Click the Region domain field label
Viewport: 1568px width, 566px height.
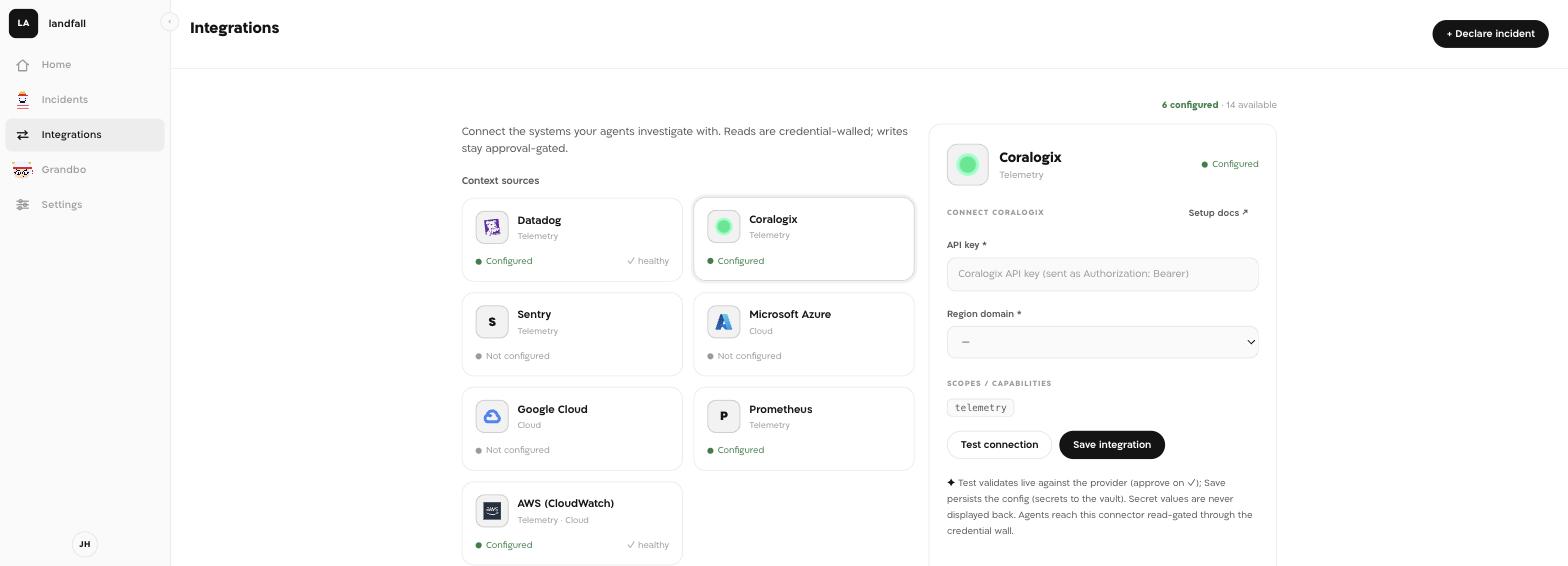(x=984, y=314)
